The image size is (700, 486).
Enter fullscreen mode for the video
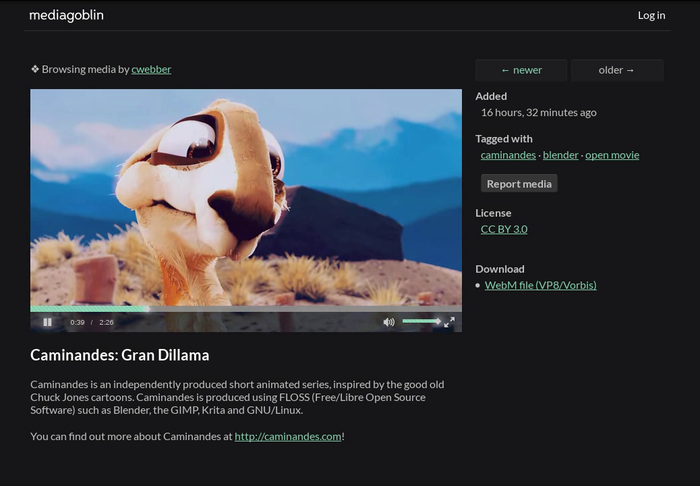(449, 322)
